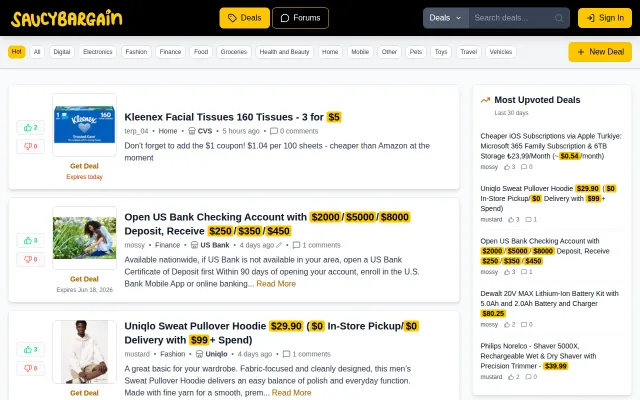Image resolution: width=640 pixels, height=400 pixels.
Task: Open the Kleenex deal's 0 comments link
Action: (x=294, y=131)
